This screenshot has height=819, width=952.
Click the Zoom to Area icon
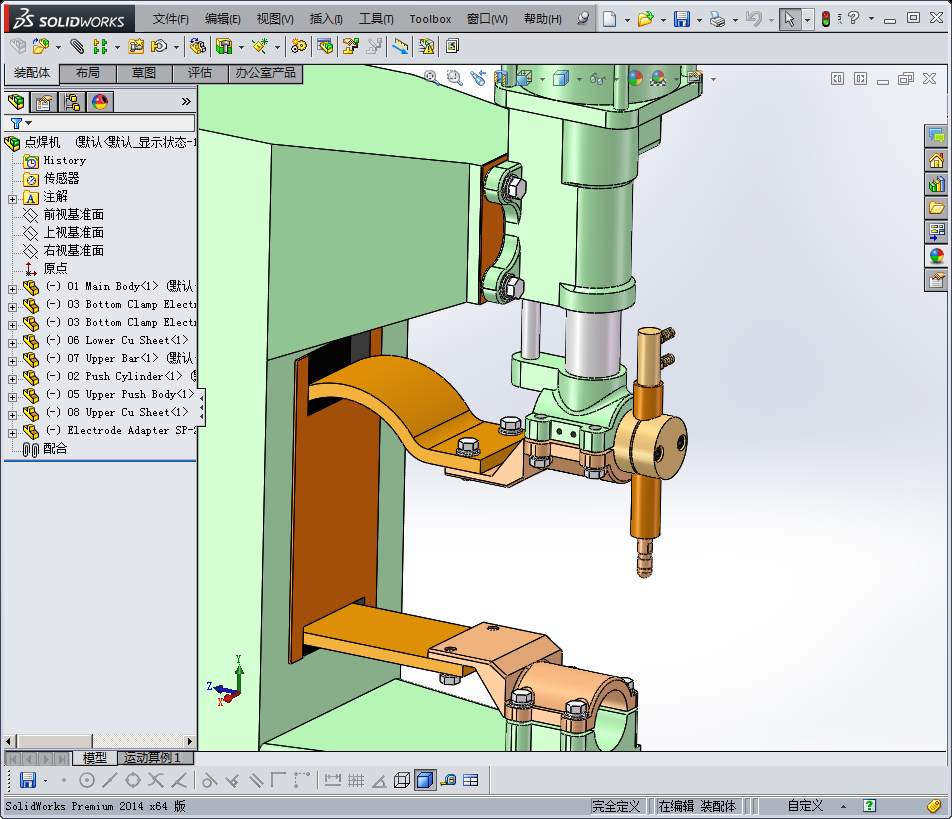pyautogui.click(x=454, y=78)
